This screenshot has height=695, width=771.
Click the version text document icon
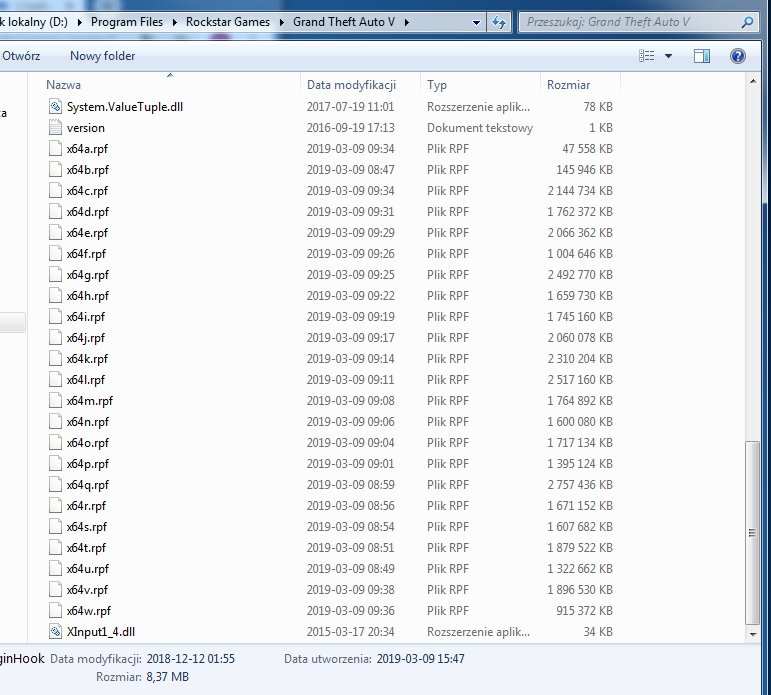[x=56, y=127]
